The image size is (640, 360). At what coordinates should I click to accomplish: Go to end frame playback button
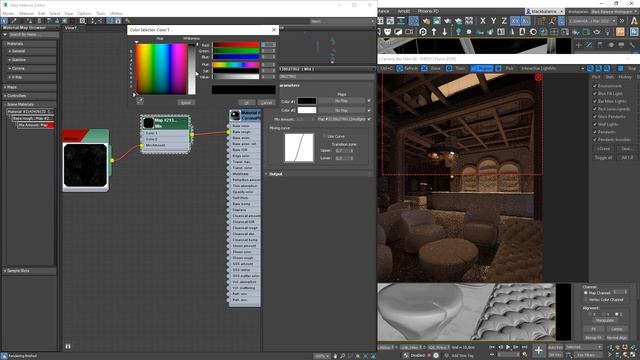coord(524,347)
